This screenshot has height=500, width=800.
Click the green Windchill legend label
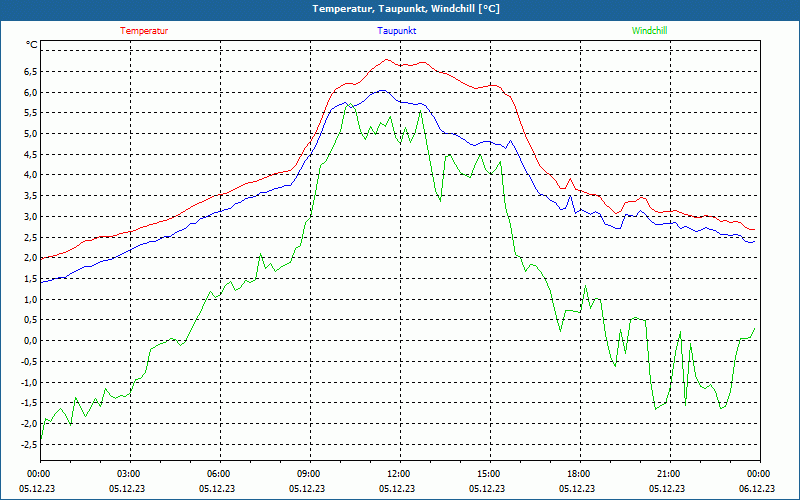pos(649,31)
